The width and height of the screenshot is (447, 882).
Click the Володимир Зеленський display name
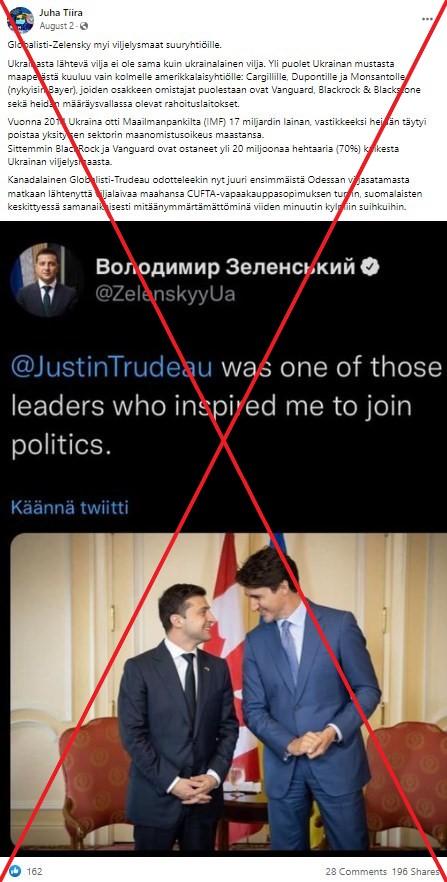click(x=225, y=267)
